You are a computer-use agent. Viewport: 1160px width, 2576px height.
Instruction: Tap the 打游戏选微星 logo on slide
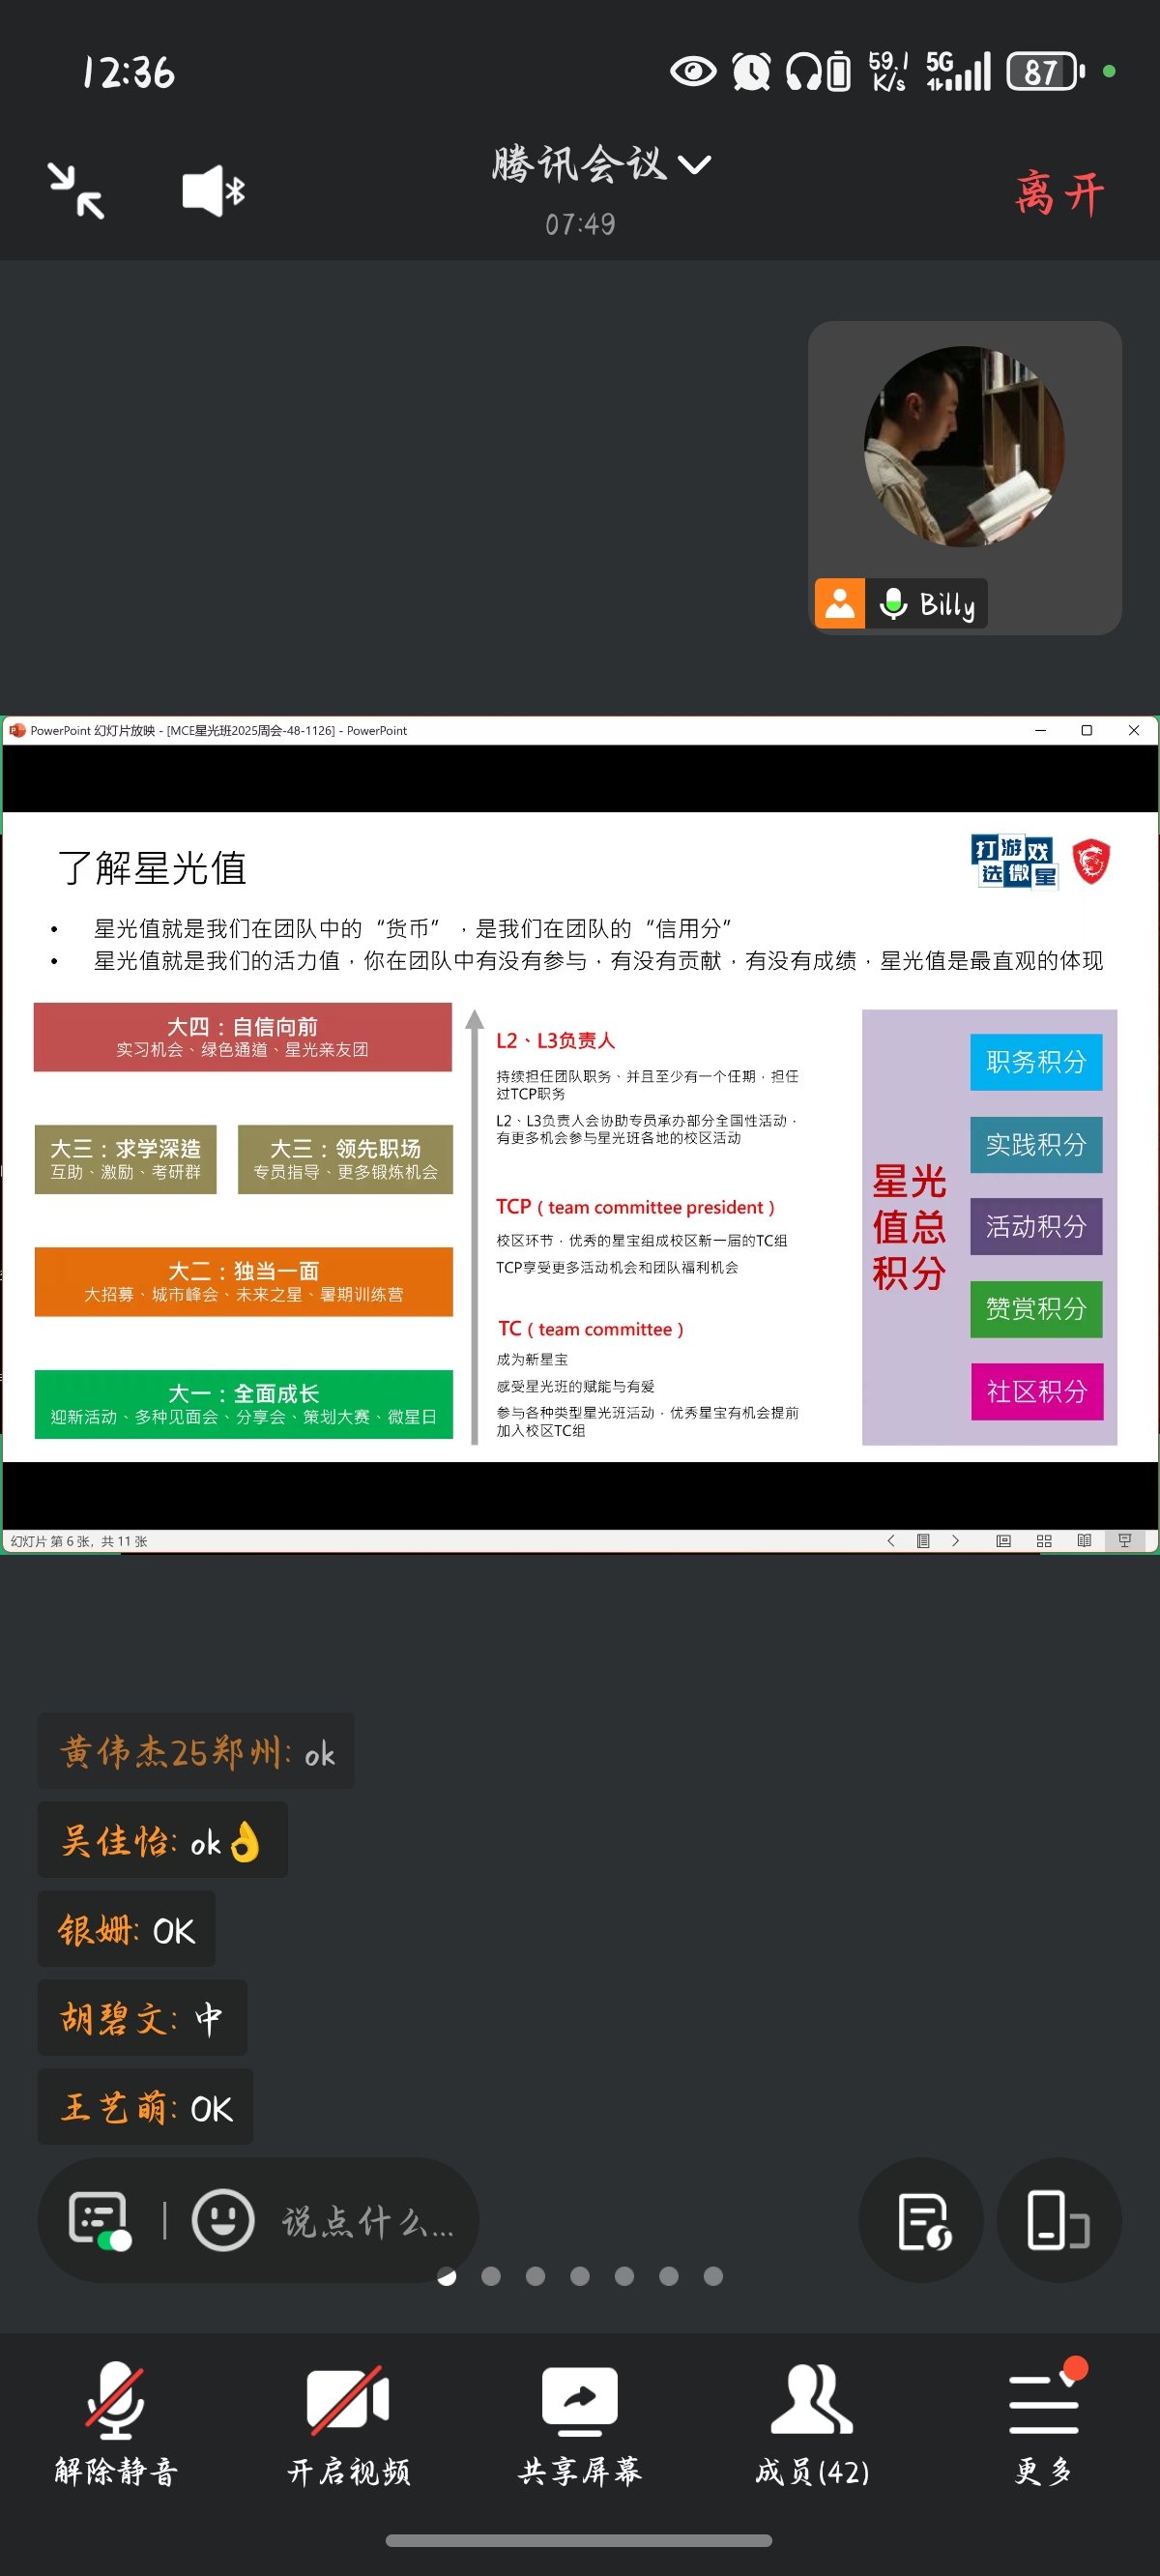(x=1013, y=862)
